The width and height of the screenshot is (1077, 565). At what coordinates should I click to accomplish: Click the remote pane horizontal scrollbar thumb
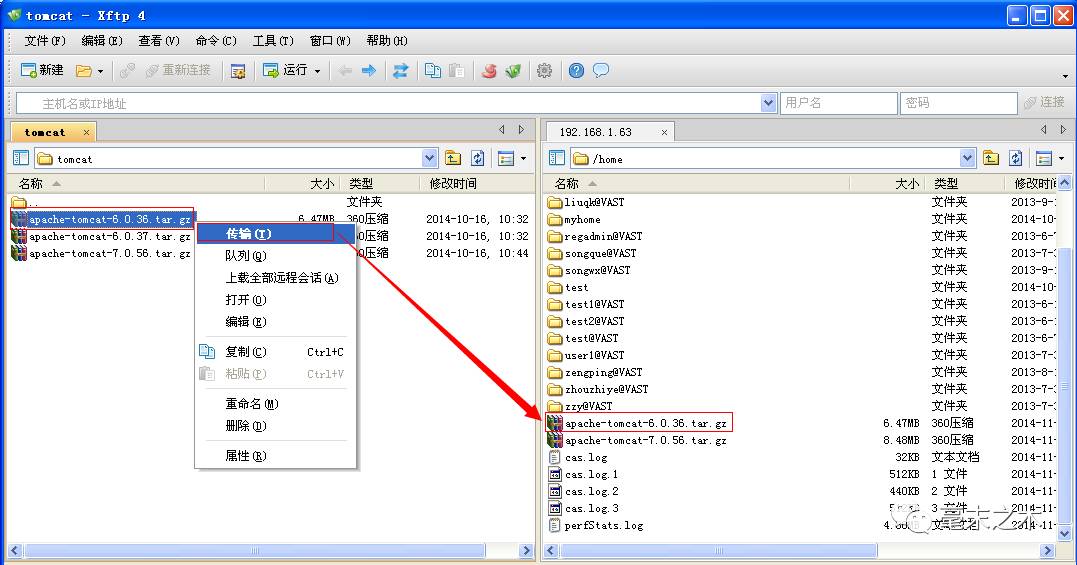coord(718,551)
